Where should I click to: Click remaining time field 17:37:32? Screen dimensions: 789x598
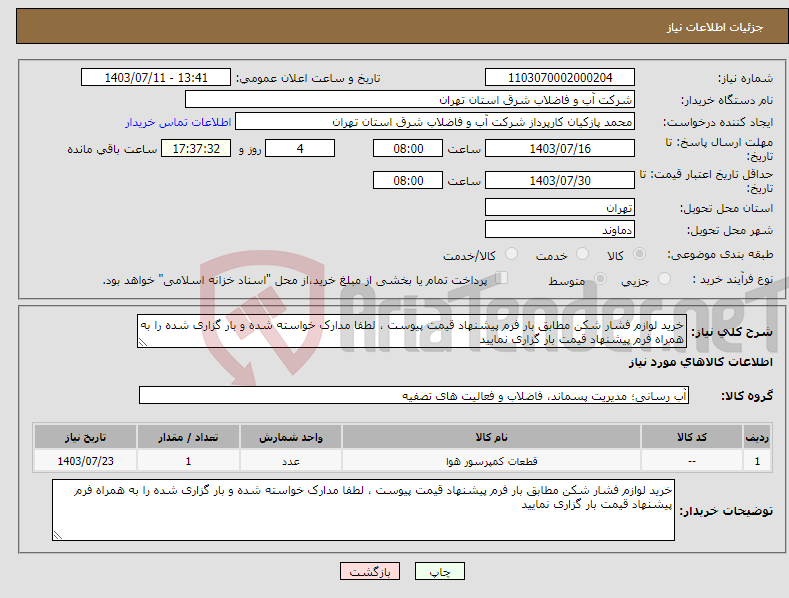(x=196, y=148)
